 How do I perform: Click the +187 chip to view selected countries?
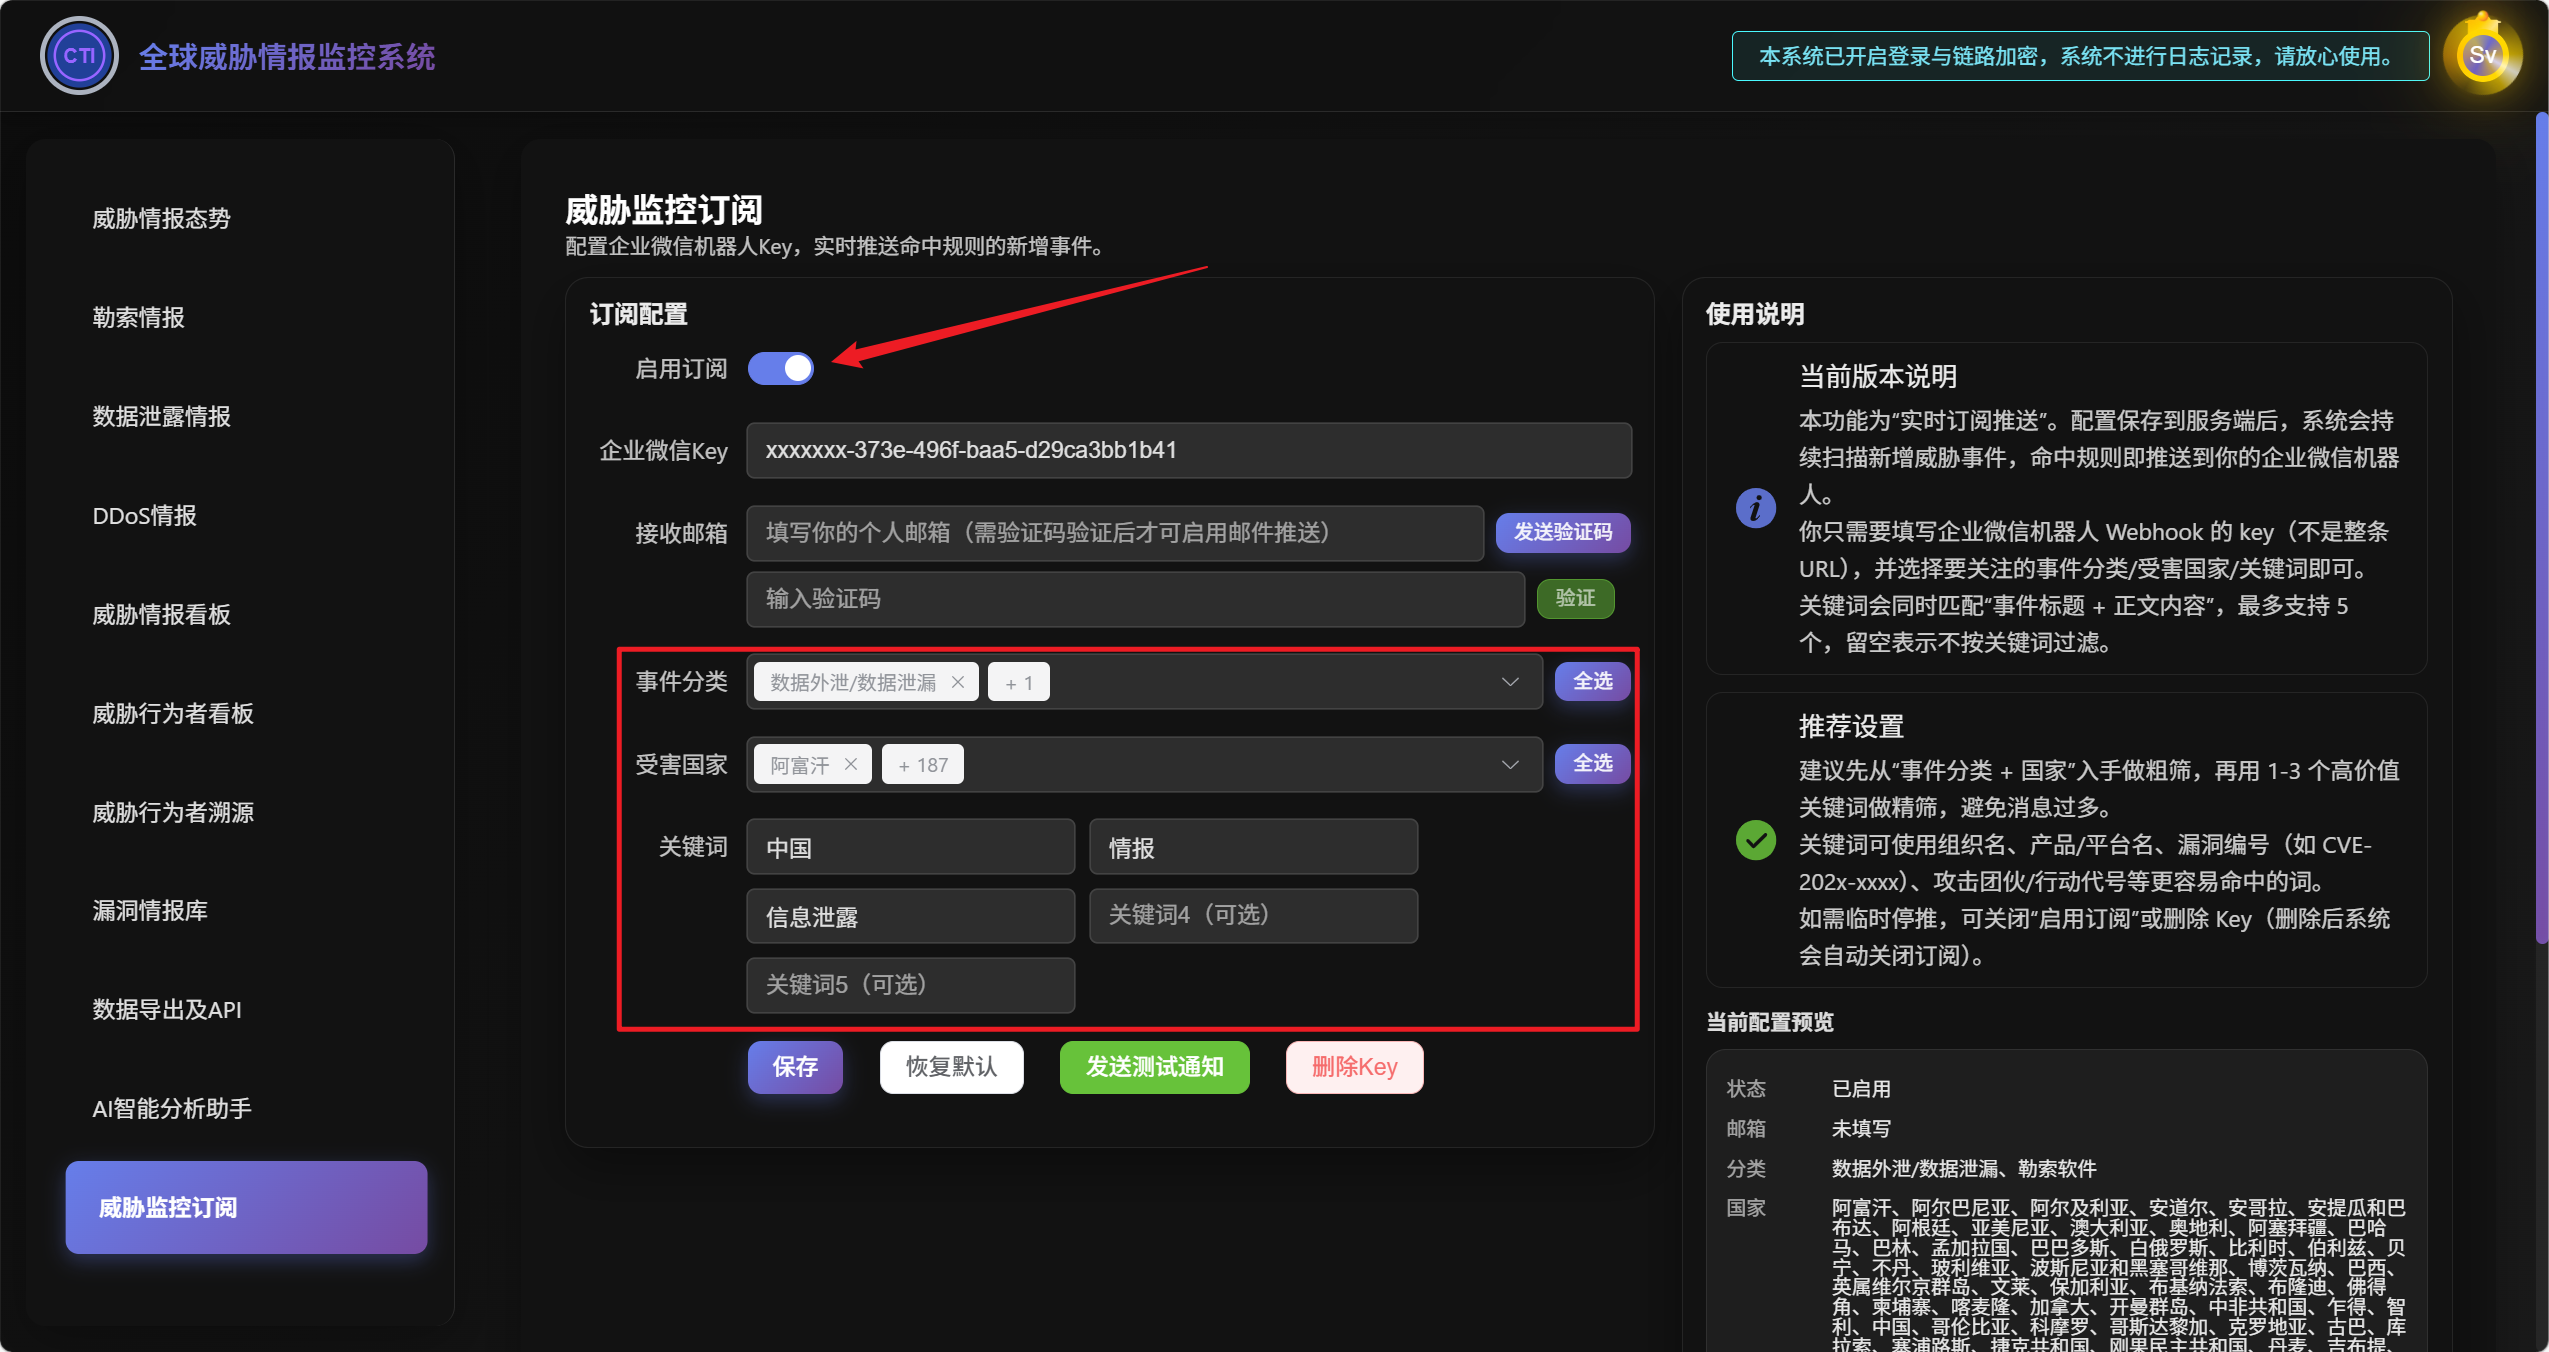(x=921, y=764)
